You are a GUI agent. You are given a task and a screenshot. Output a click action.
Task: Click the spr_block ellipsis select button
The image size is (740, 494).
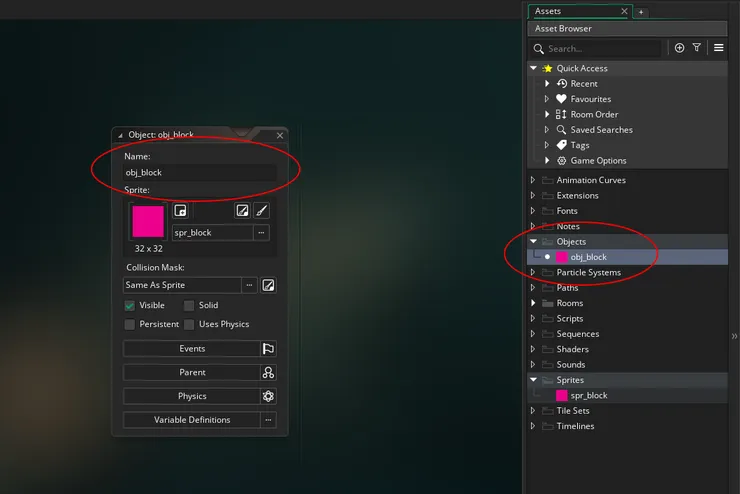pyautogui.click(x=261, y=233)
